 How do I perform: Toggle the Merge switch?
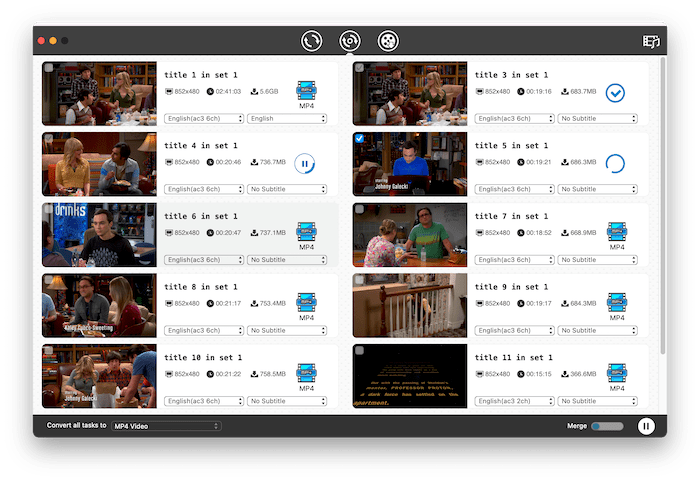pos(606,426)
